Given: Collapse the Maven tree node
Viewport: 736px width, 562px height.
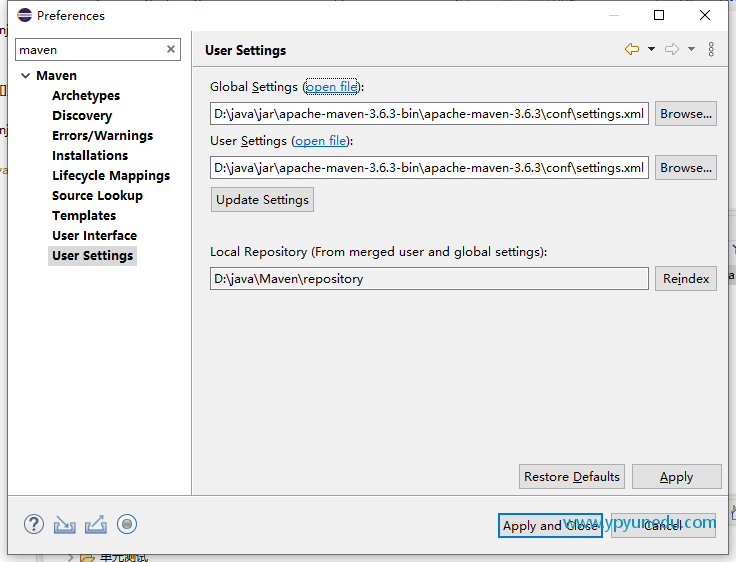Looking at the screenshot, I should 26,76.
